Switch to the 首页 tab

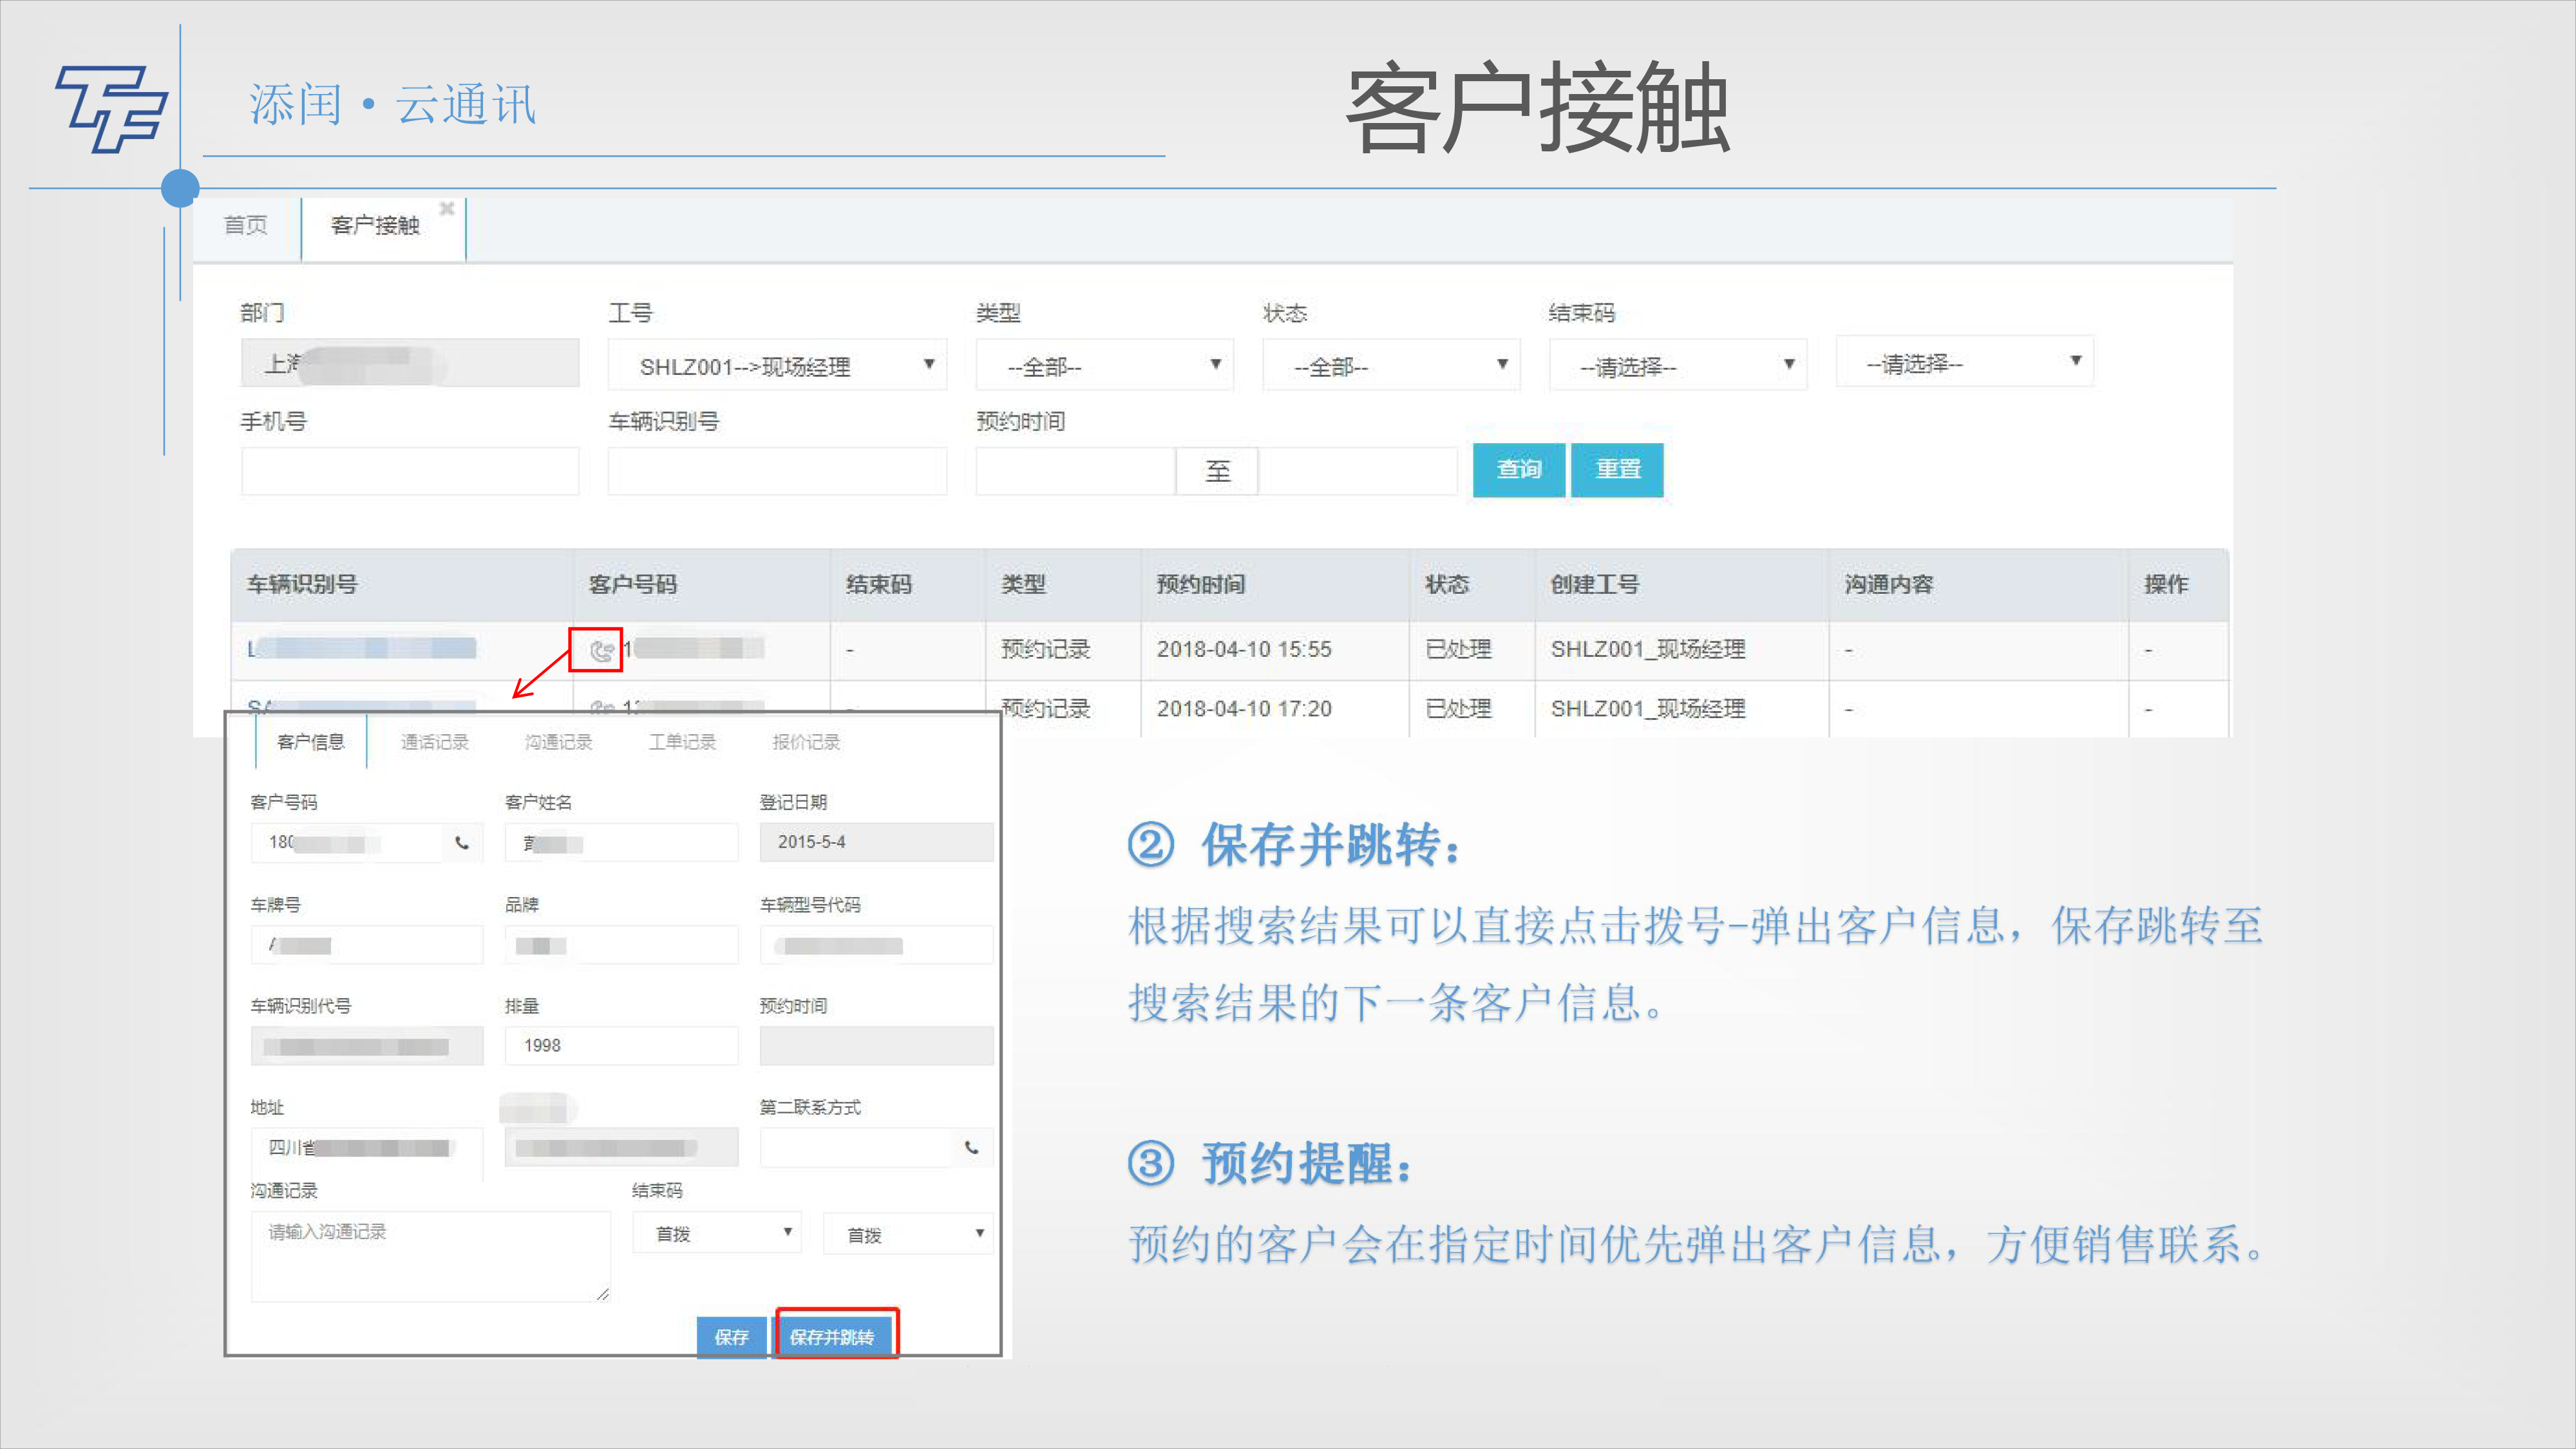(x=246, y=226)
